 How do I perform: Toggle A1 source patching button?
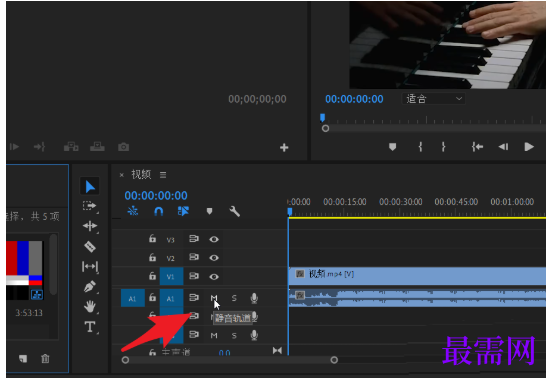point(133,298)
